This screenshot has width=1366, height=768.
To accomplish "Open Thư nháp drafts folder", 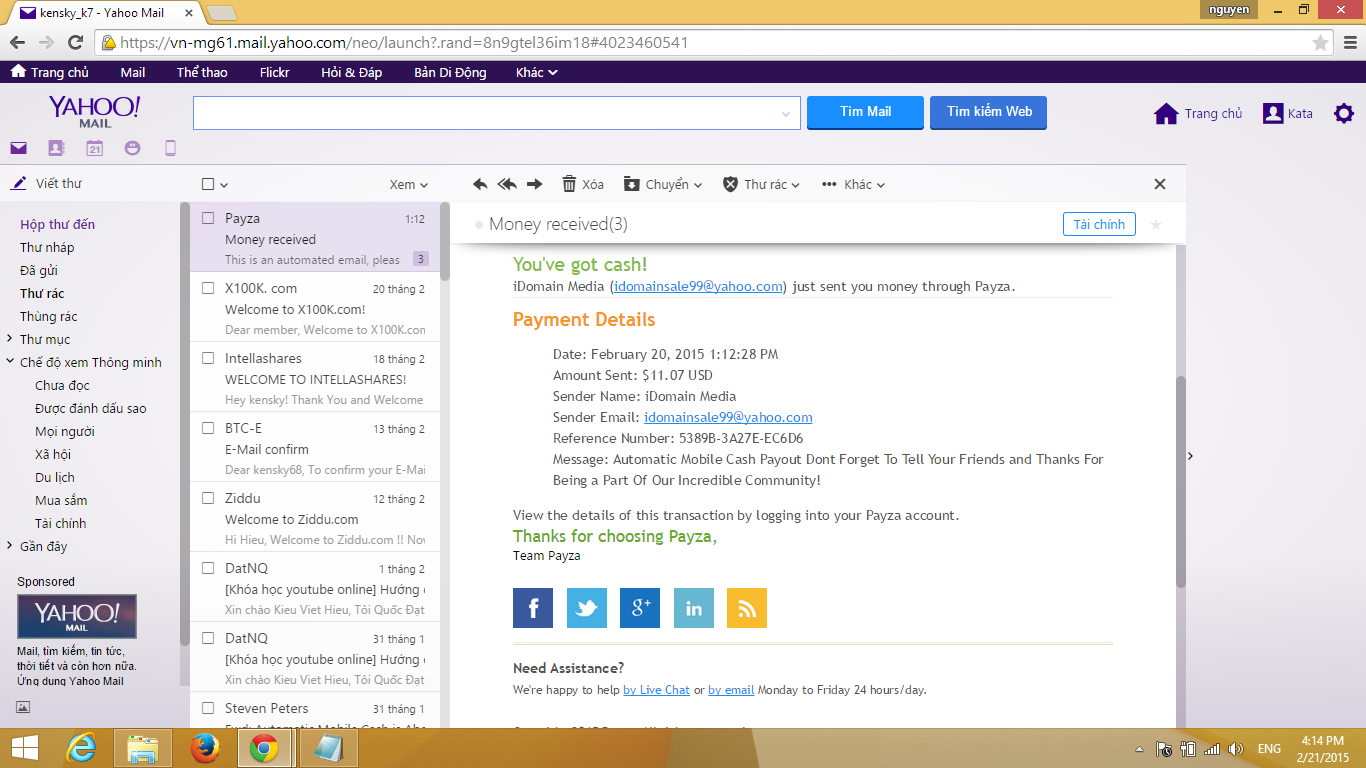I will 47,247.
